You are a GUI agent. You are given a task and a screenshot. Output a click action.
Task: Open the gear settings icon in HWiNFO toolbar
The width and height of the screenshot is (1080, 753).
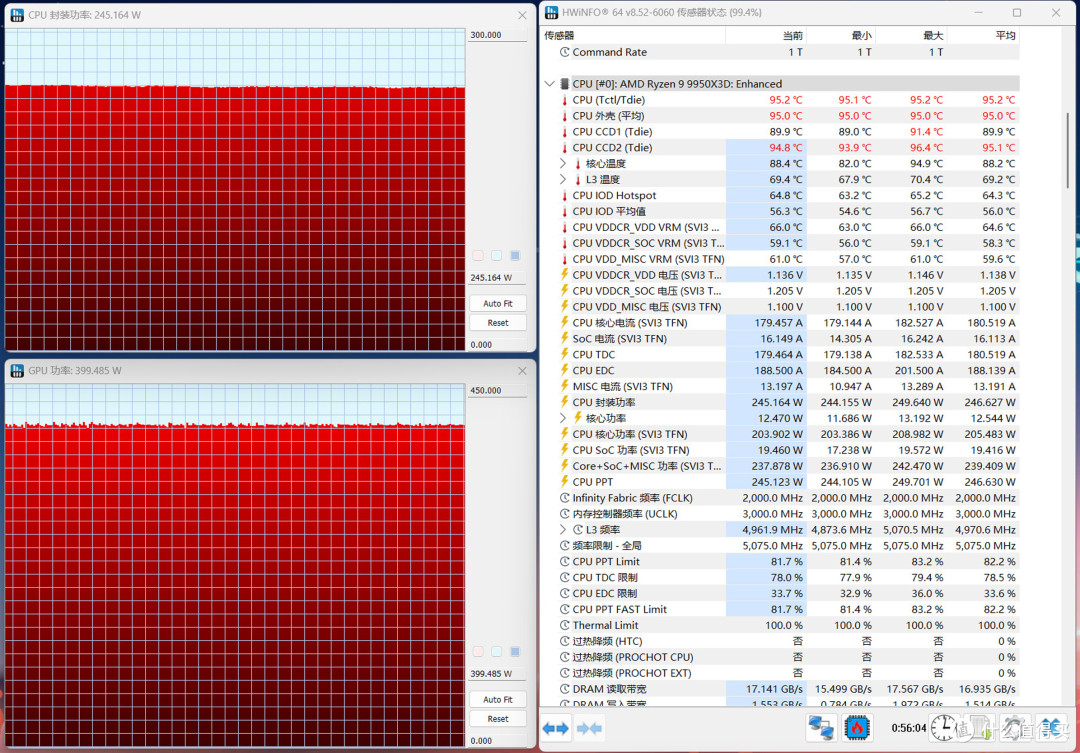point(1013,728)
